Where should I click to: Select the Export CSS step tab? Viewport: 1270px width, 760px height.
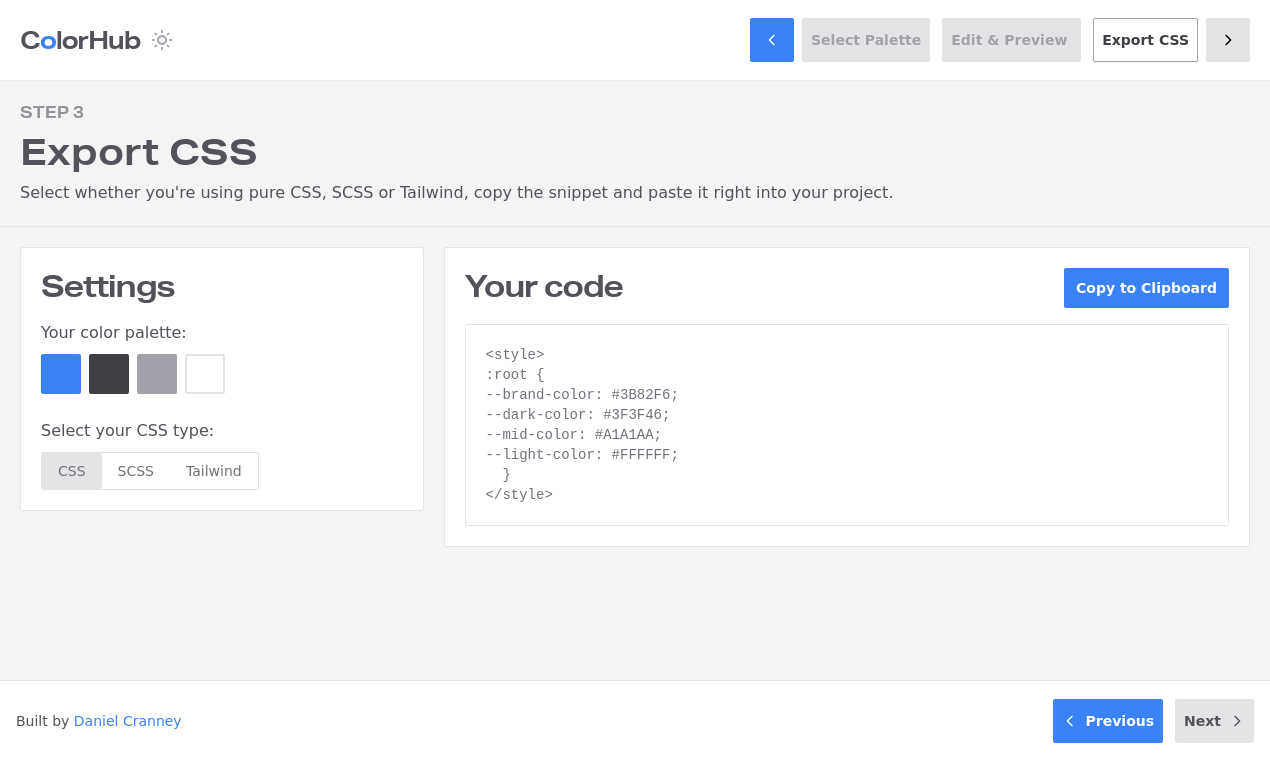click(x=1145, y=40)
